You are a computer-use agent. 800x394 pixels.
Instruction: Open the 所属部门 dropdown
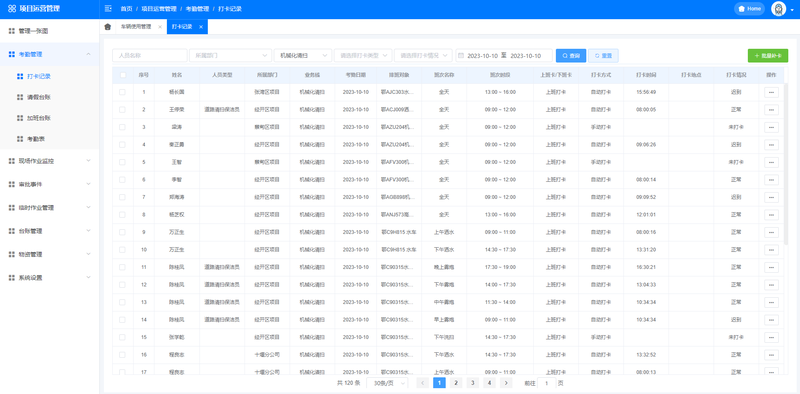(230, 55)
